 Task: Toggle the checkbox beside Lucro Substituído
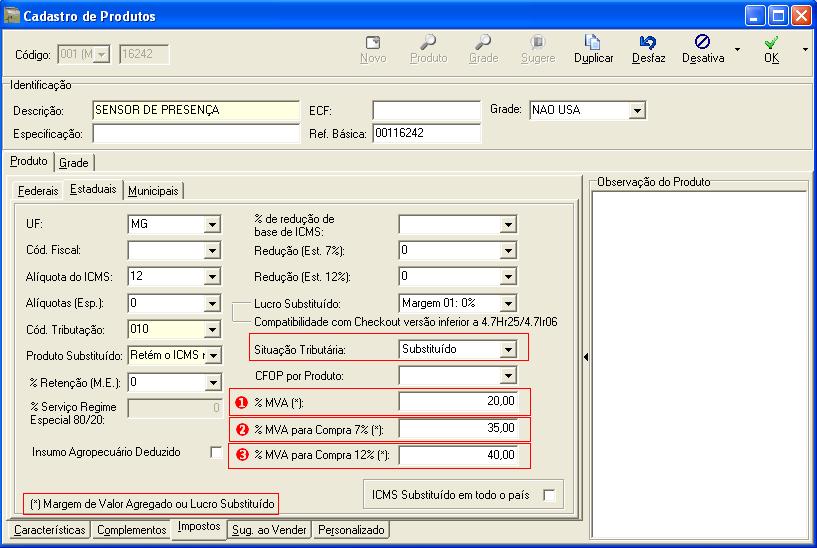coord(240,311)
